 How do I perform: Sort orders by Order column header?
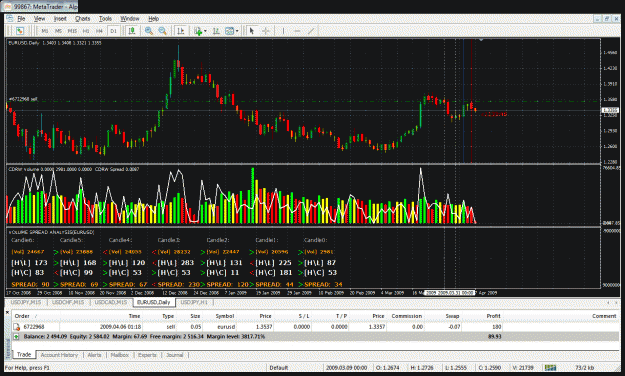(x=22, y=316)
